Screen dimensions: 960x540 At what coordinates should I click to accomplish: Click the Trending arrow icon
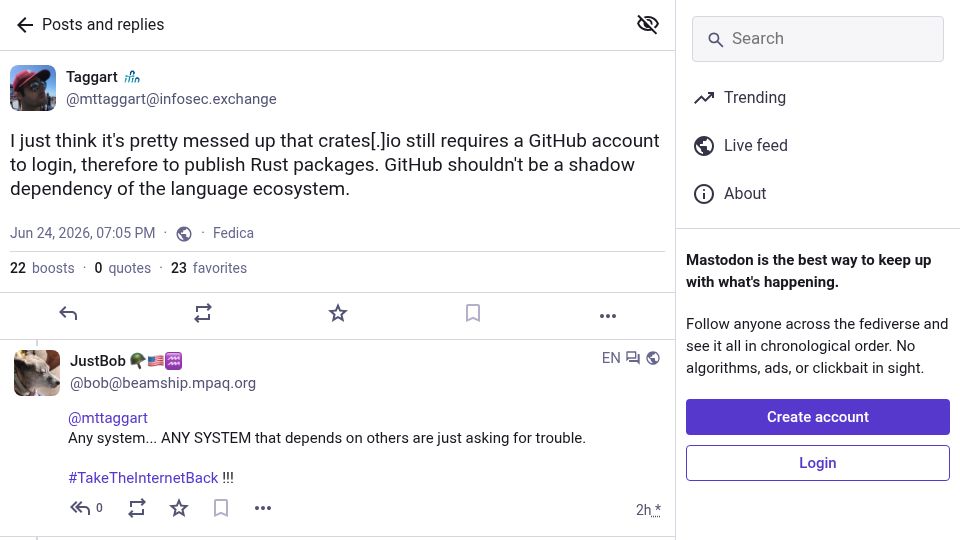click(703, 98)
